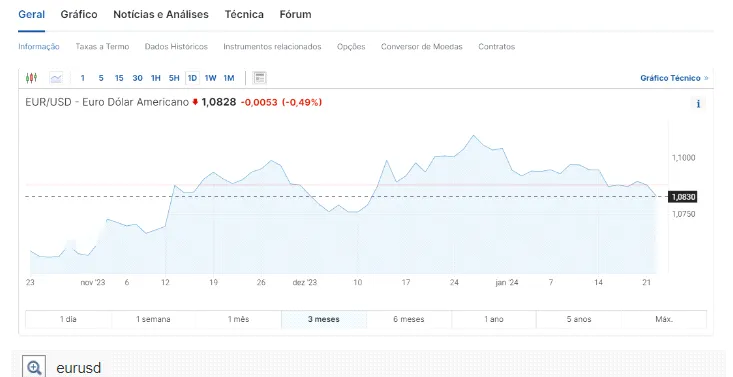Select the area chart type icon
Image resolution: width=733 pixels, height=377 pixels.
pyautogui.click(x=56, y=78)
